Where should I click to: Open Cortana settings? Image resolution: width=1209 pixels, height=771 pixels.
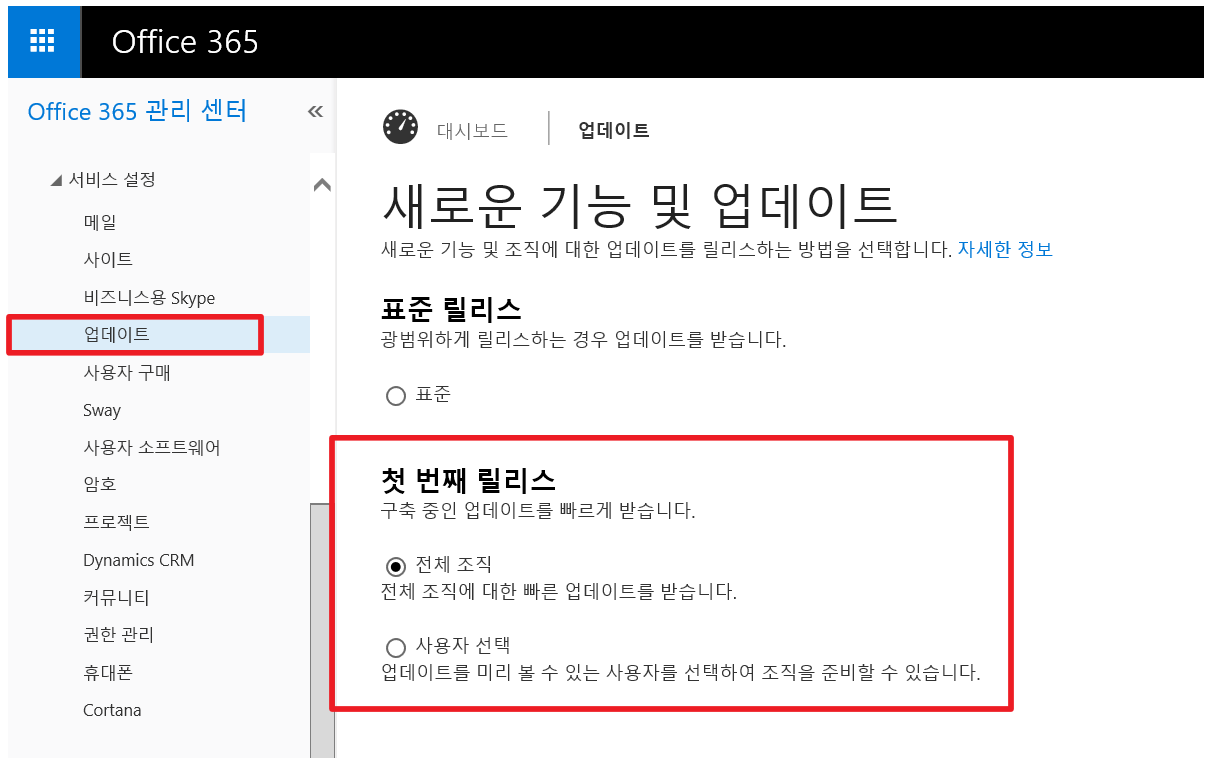[x=112, y=710]
